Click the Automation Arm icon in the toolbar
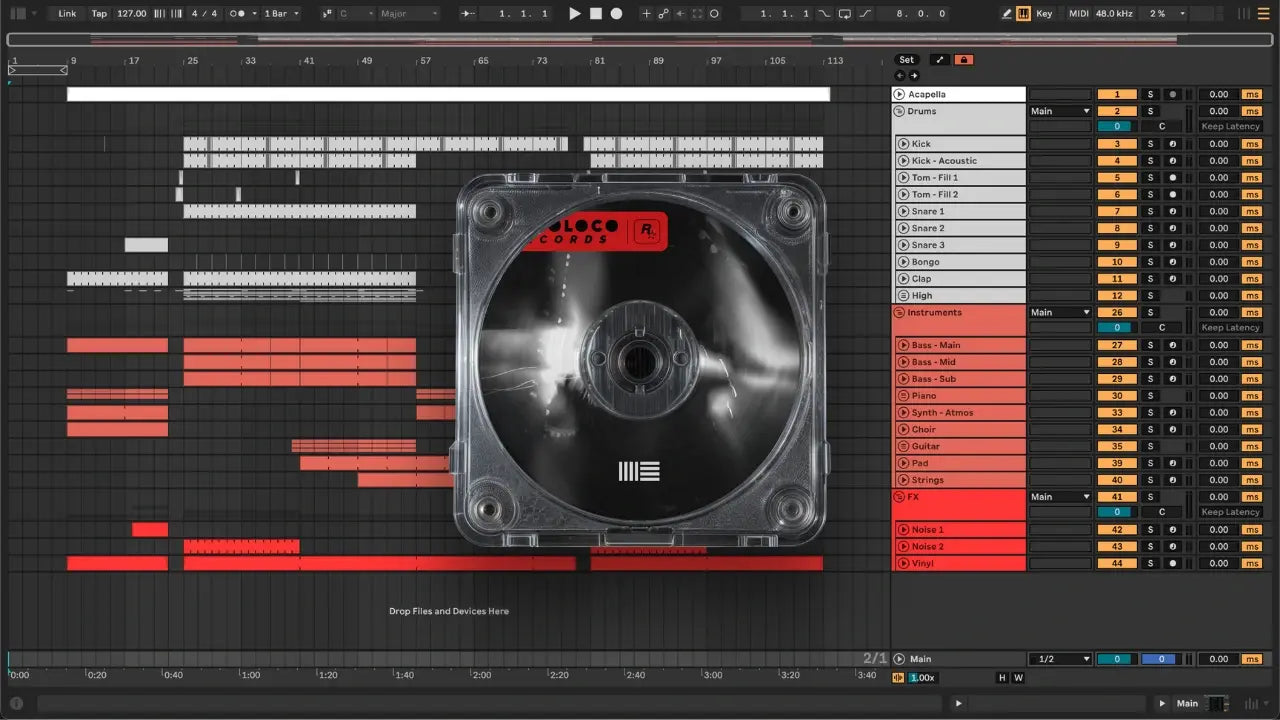1280x720 pixels. coord(662,14)
